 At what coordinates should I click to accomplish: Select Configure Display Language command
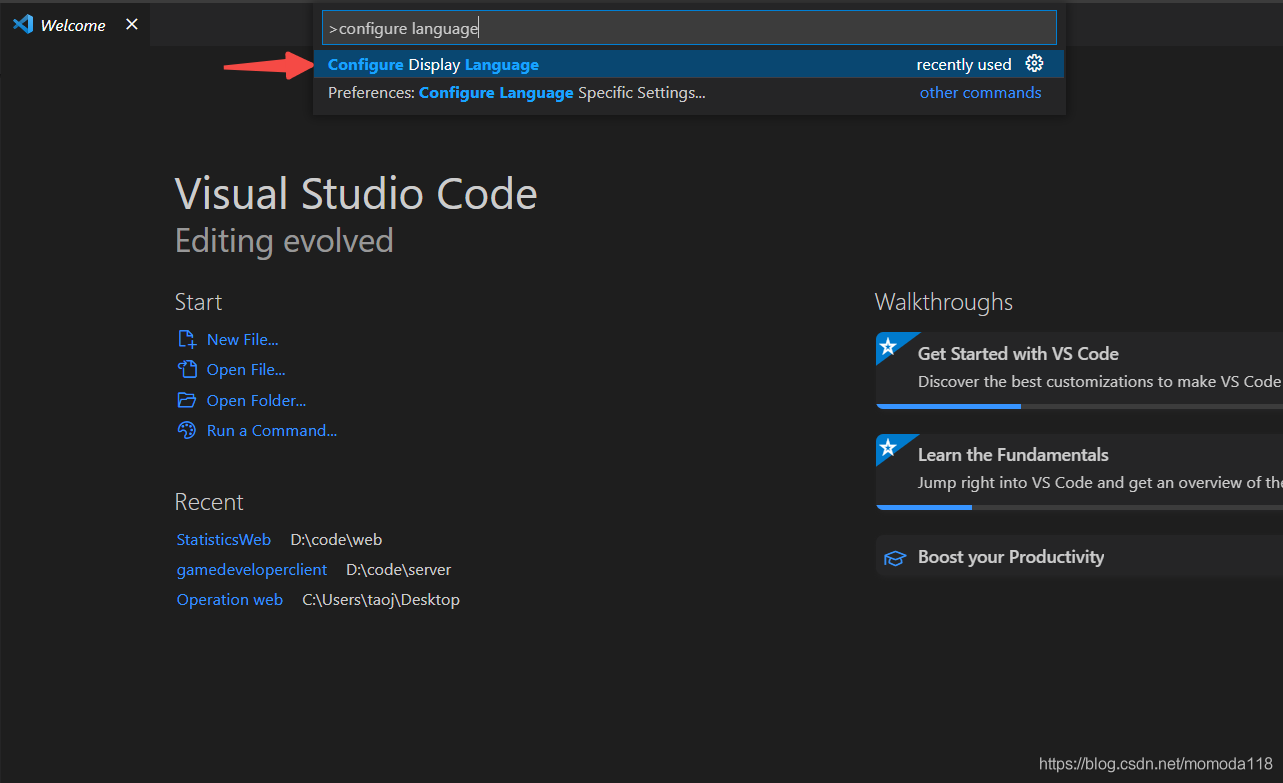tap(689, 64)
